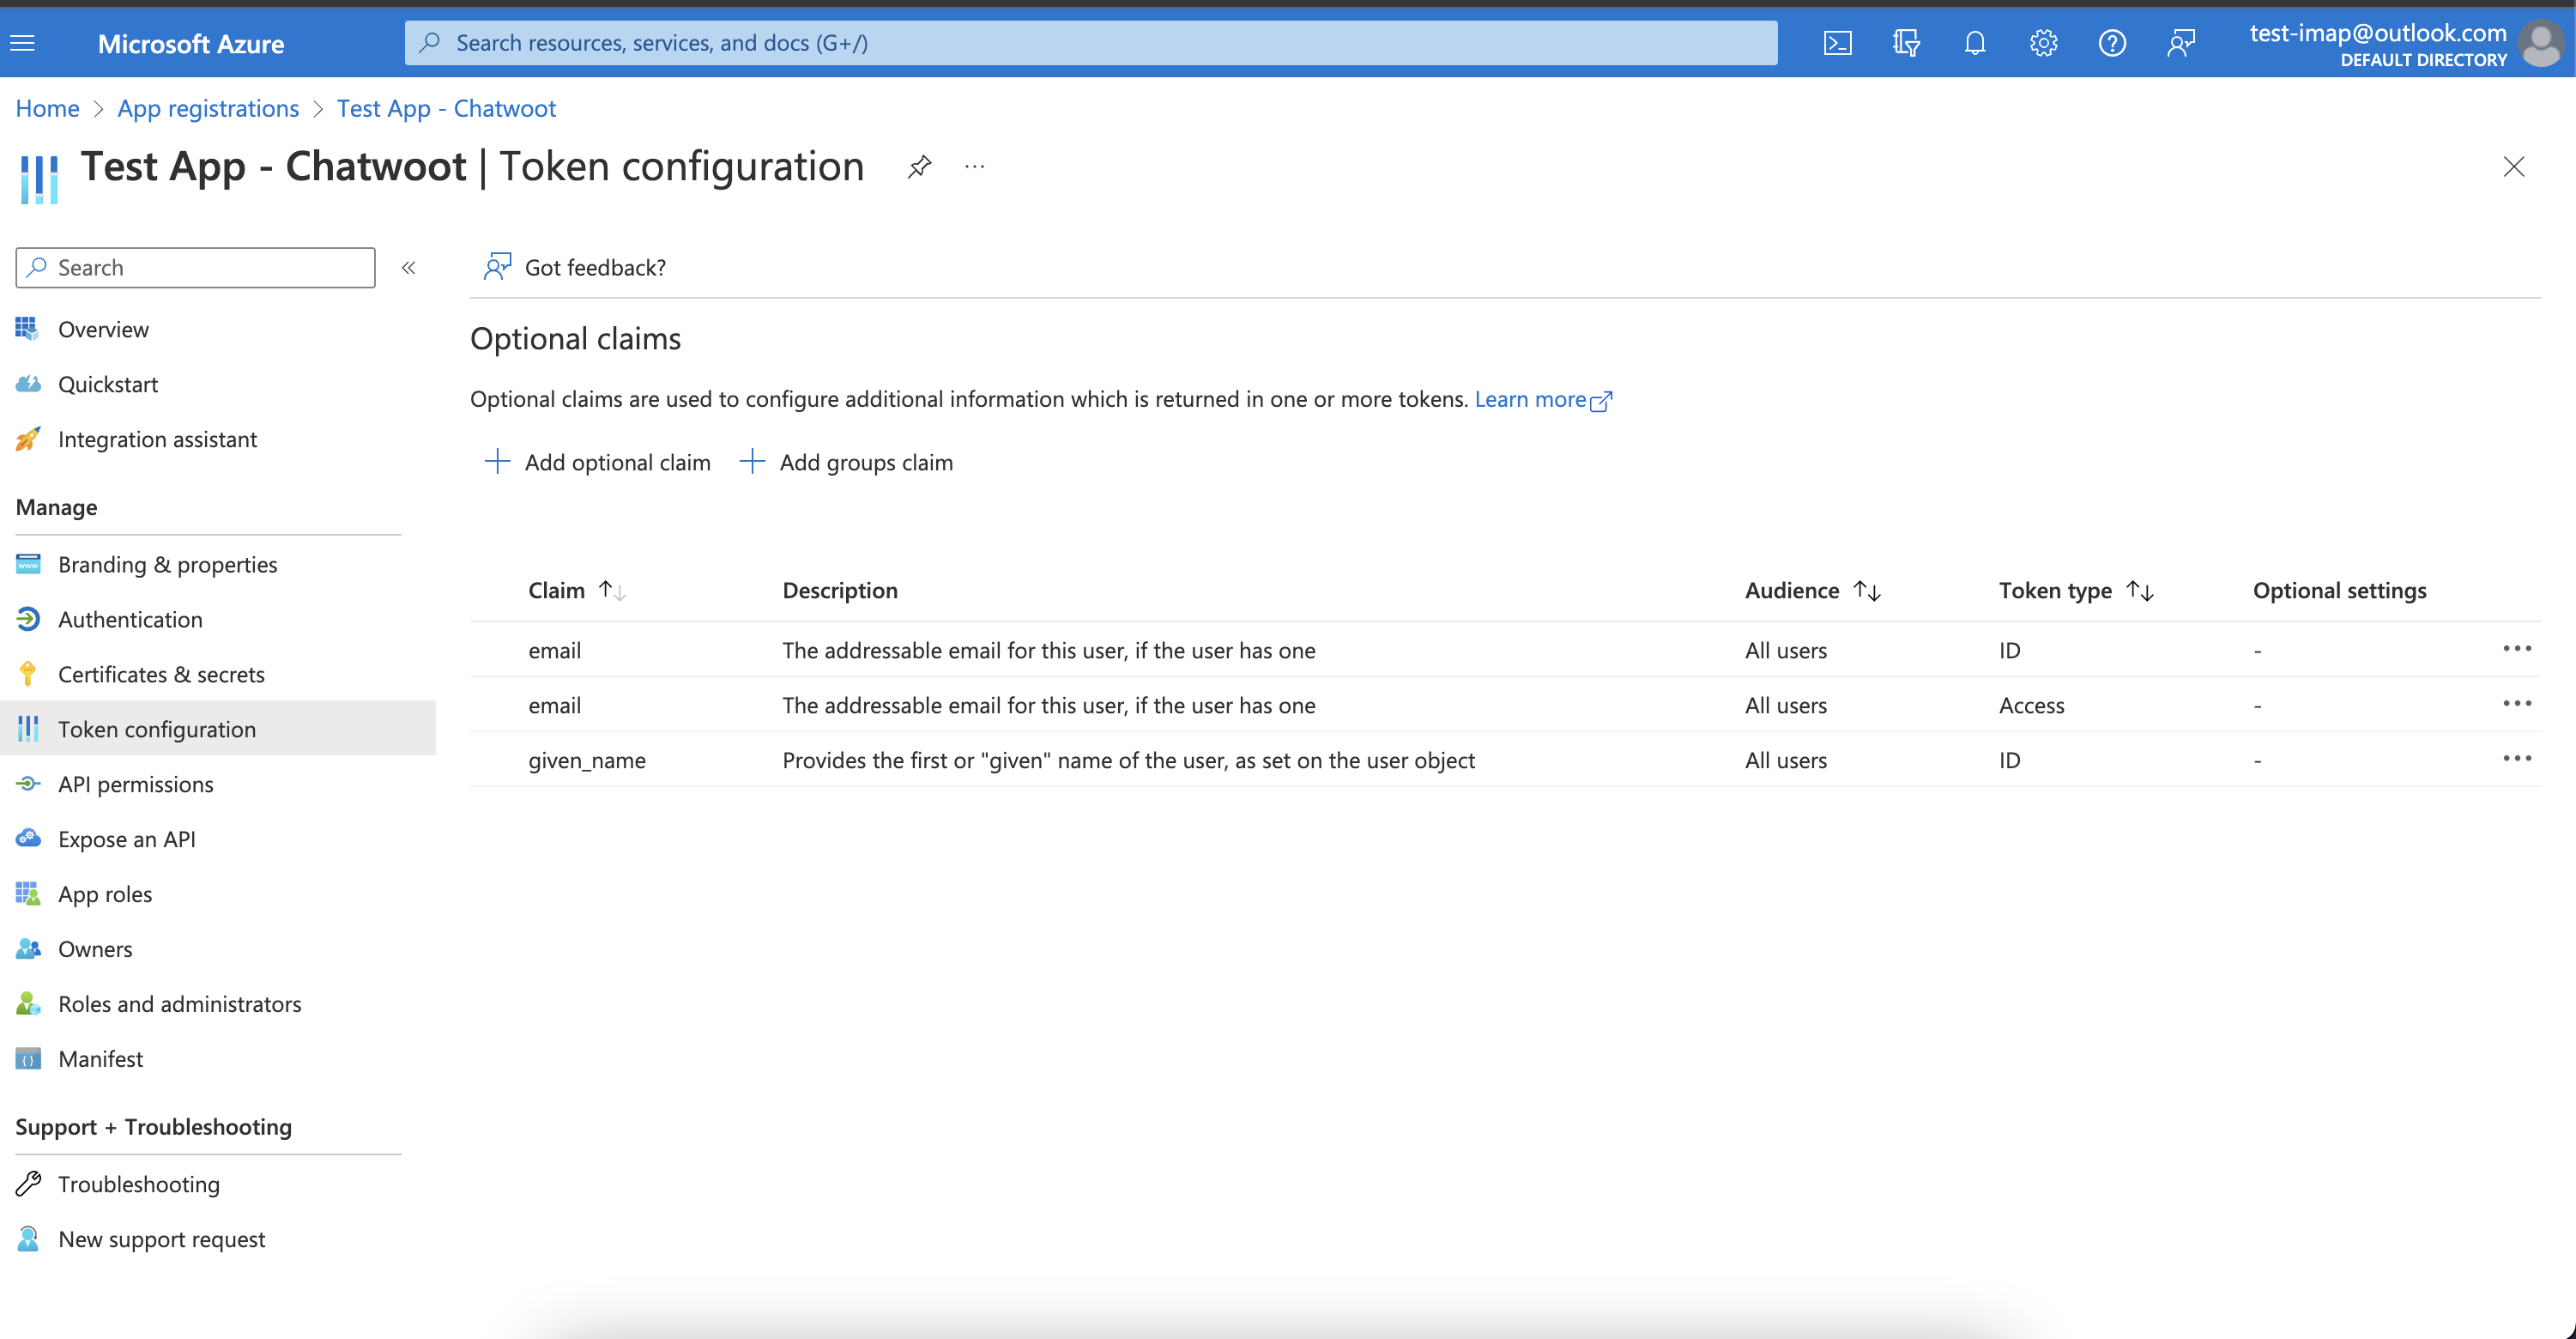Select the Add groups claim option

tap(845, 460)
